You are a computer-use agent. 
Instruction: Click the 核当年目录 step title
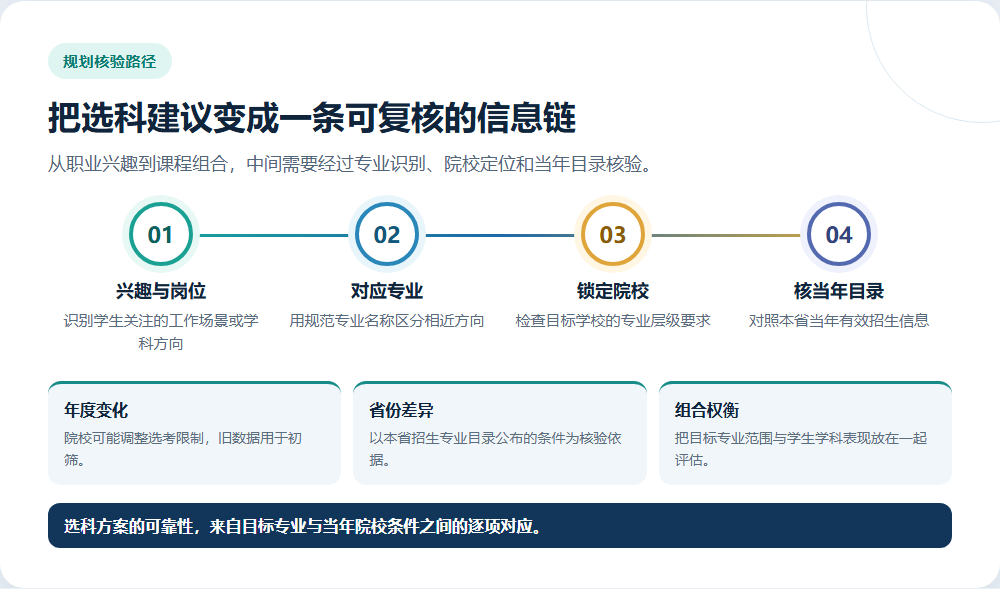point(839,291)
